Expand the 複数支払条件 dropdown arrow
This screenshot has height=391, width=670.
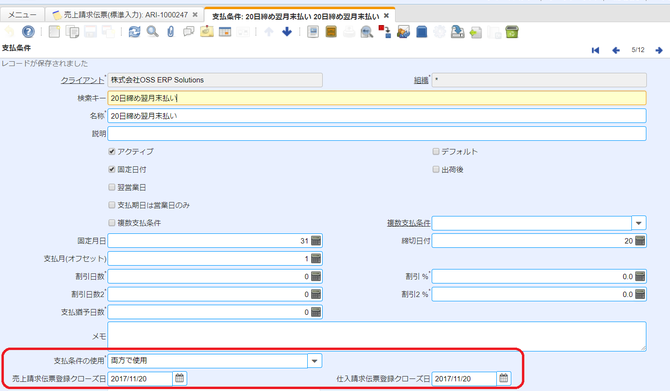(x=639, y=223)
